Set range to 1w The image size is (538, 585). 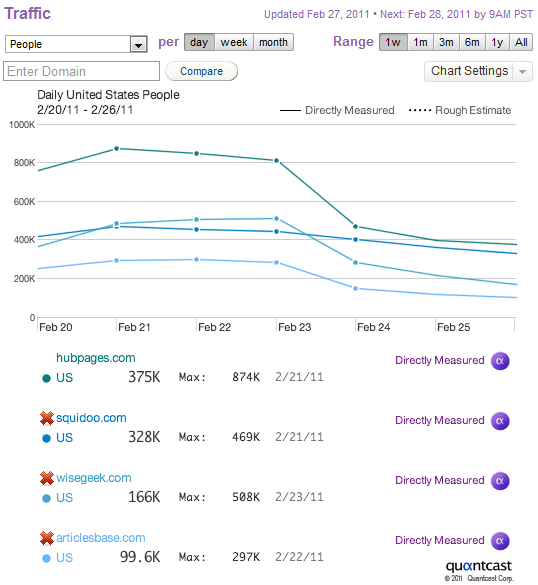[393, 42]
